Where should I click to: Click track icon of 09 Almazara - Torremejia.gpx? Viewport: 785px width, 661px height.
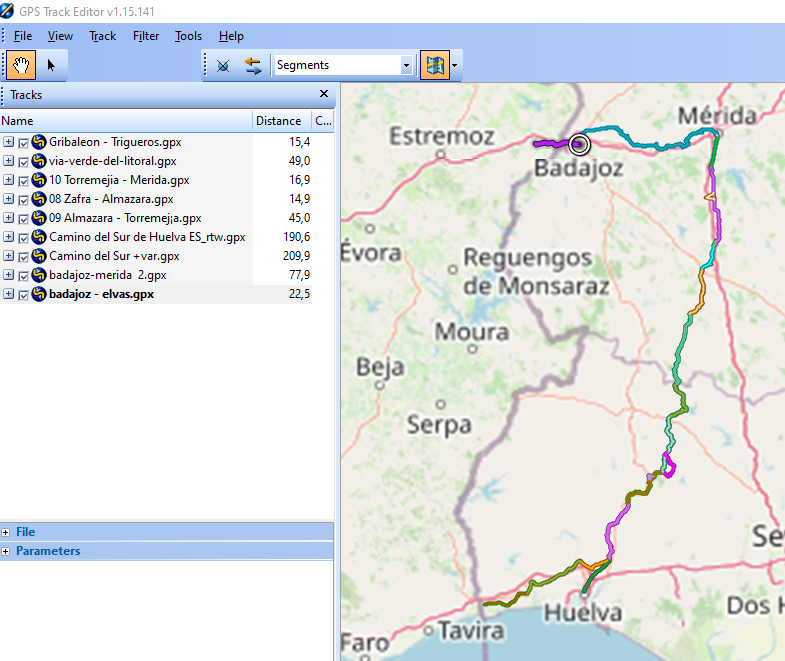click(x=39, y=218)
